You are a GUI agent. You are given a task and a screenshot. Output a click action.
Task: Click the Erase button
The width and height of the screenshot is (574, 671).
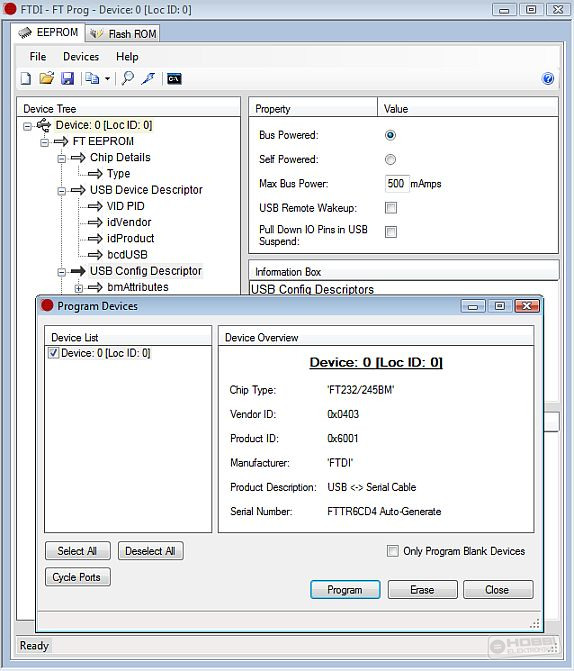tap(422, 590)
